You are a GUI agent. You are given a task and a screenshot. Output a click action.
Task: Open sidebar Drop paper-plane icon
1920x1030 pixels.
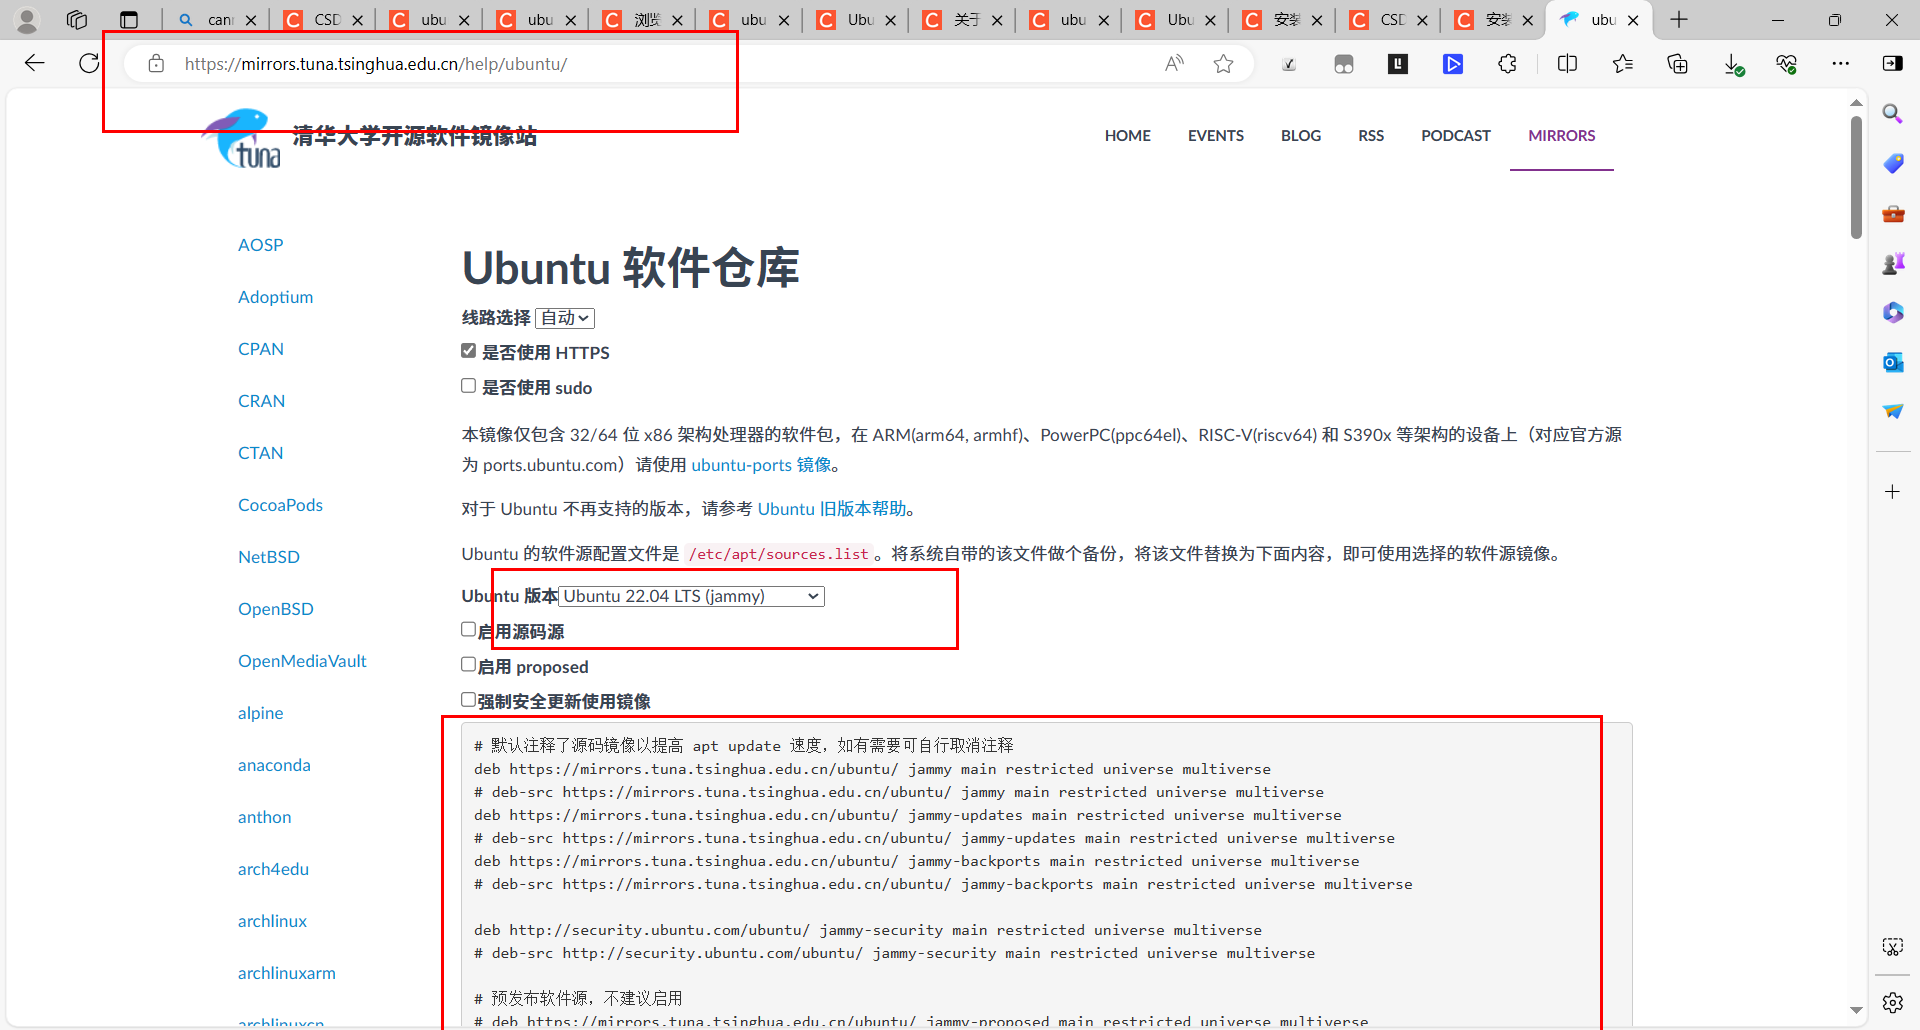coord(1892,411)
